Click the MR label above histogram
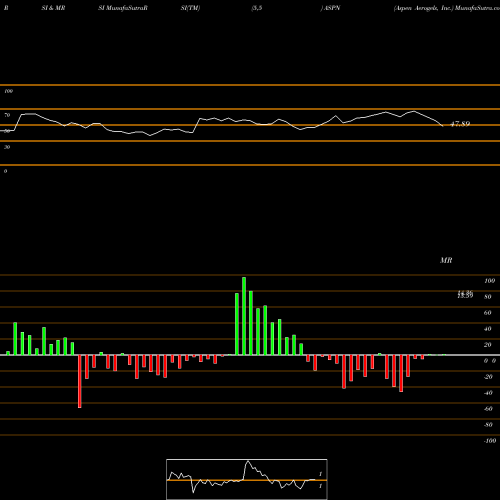This screenshot has width=500, height=500. point(446,260)
